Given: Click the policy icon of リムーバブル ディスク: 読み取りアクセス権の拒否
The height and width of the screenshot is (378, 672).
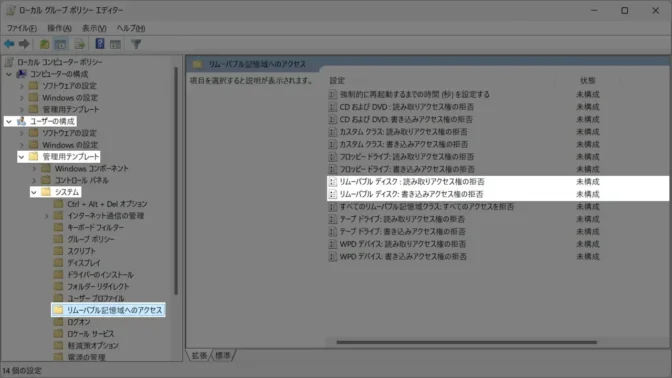Looking at the screenshot, I should coord(333,182).
